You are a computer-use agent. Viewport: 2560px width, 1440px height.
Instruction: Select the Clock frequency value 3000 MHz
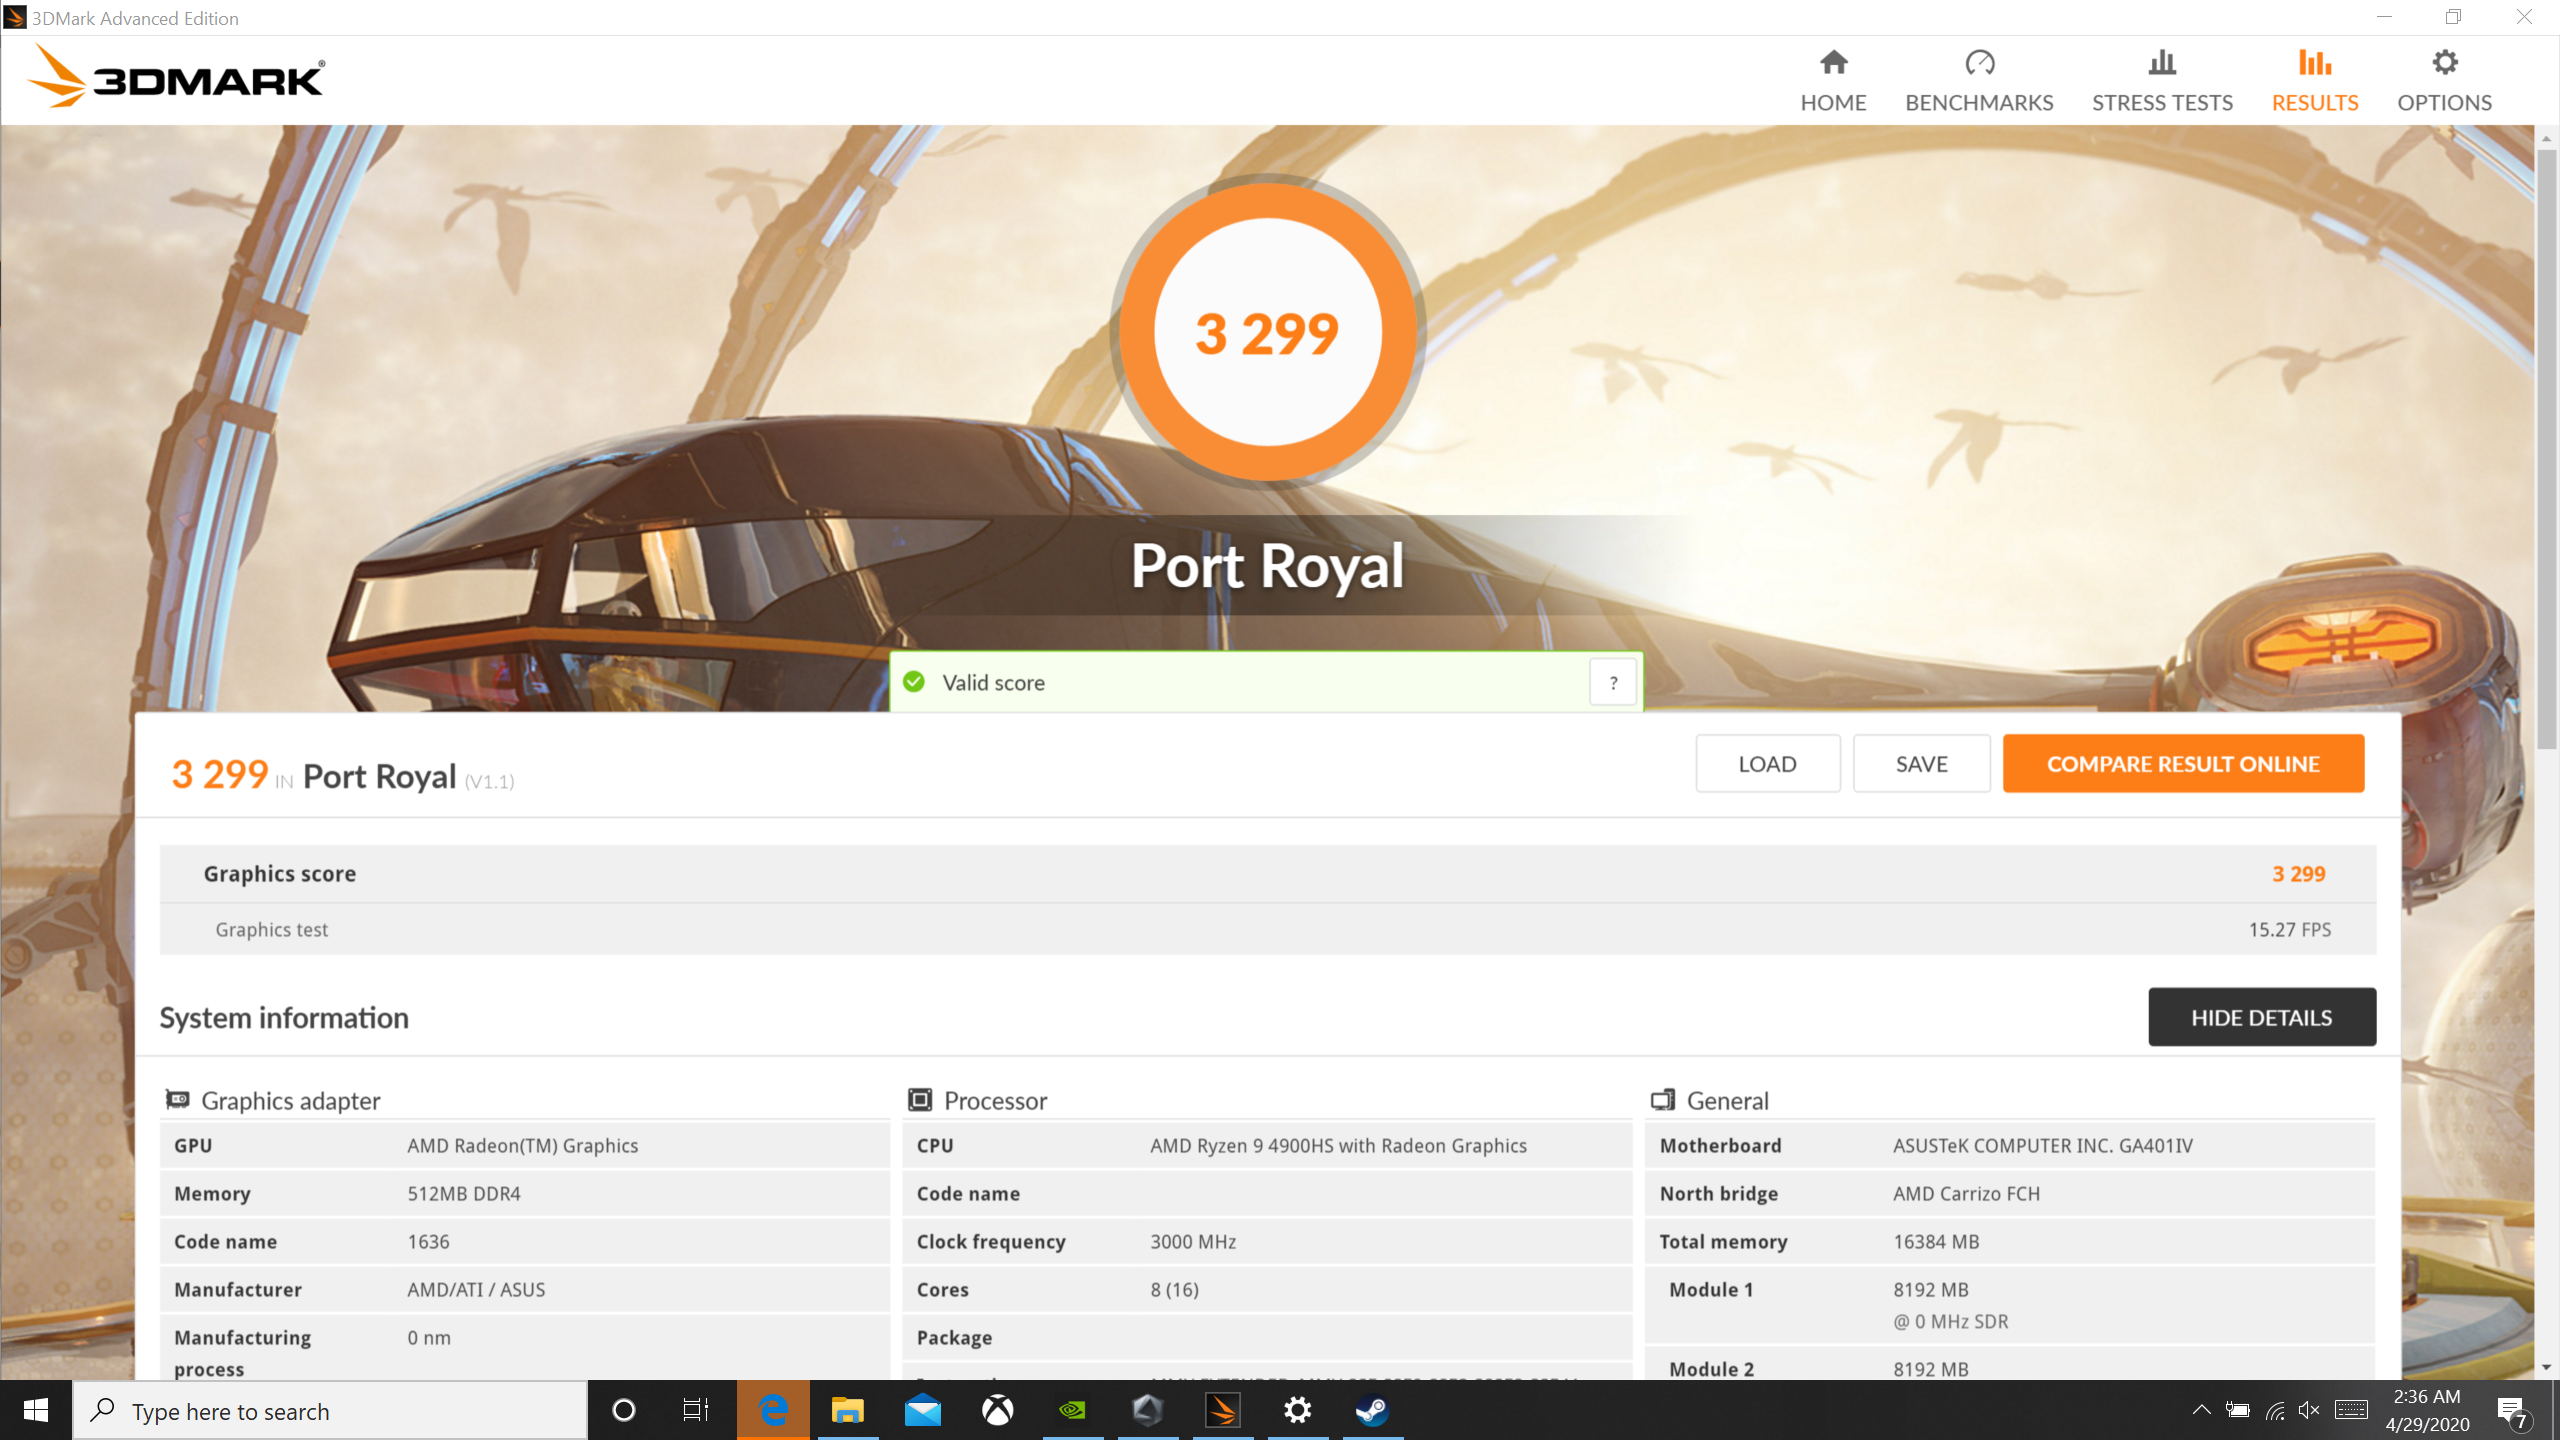[1193, 1242]
